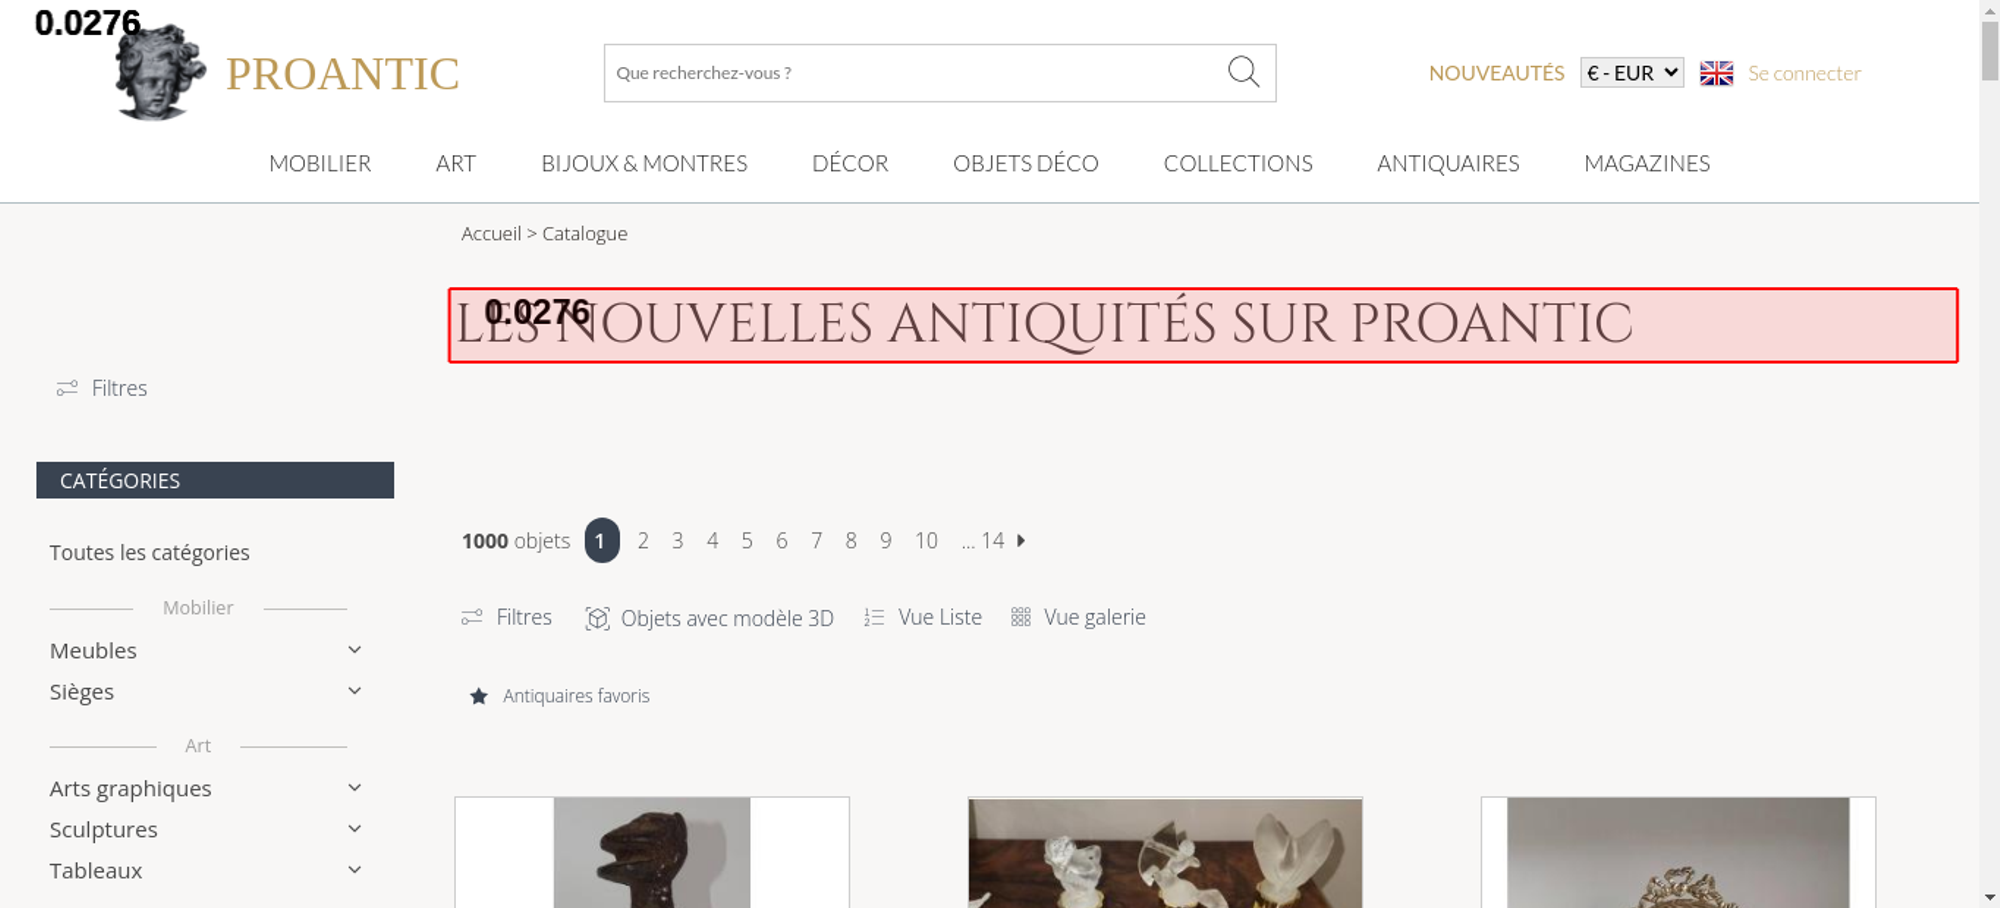Open the sculpture product thumbnail
Screen dimensions: 2000x908
pos(652,853)
